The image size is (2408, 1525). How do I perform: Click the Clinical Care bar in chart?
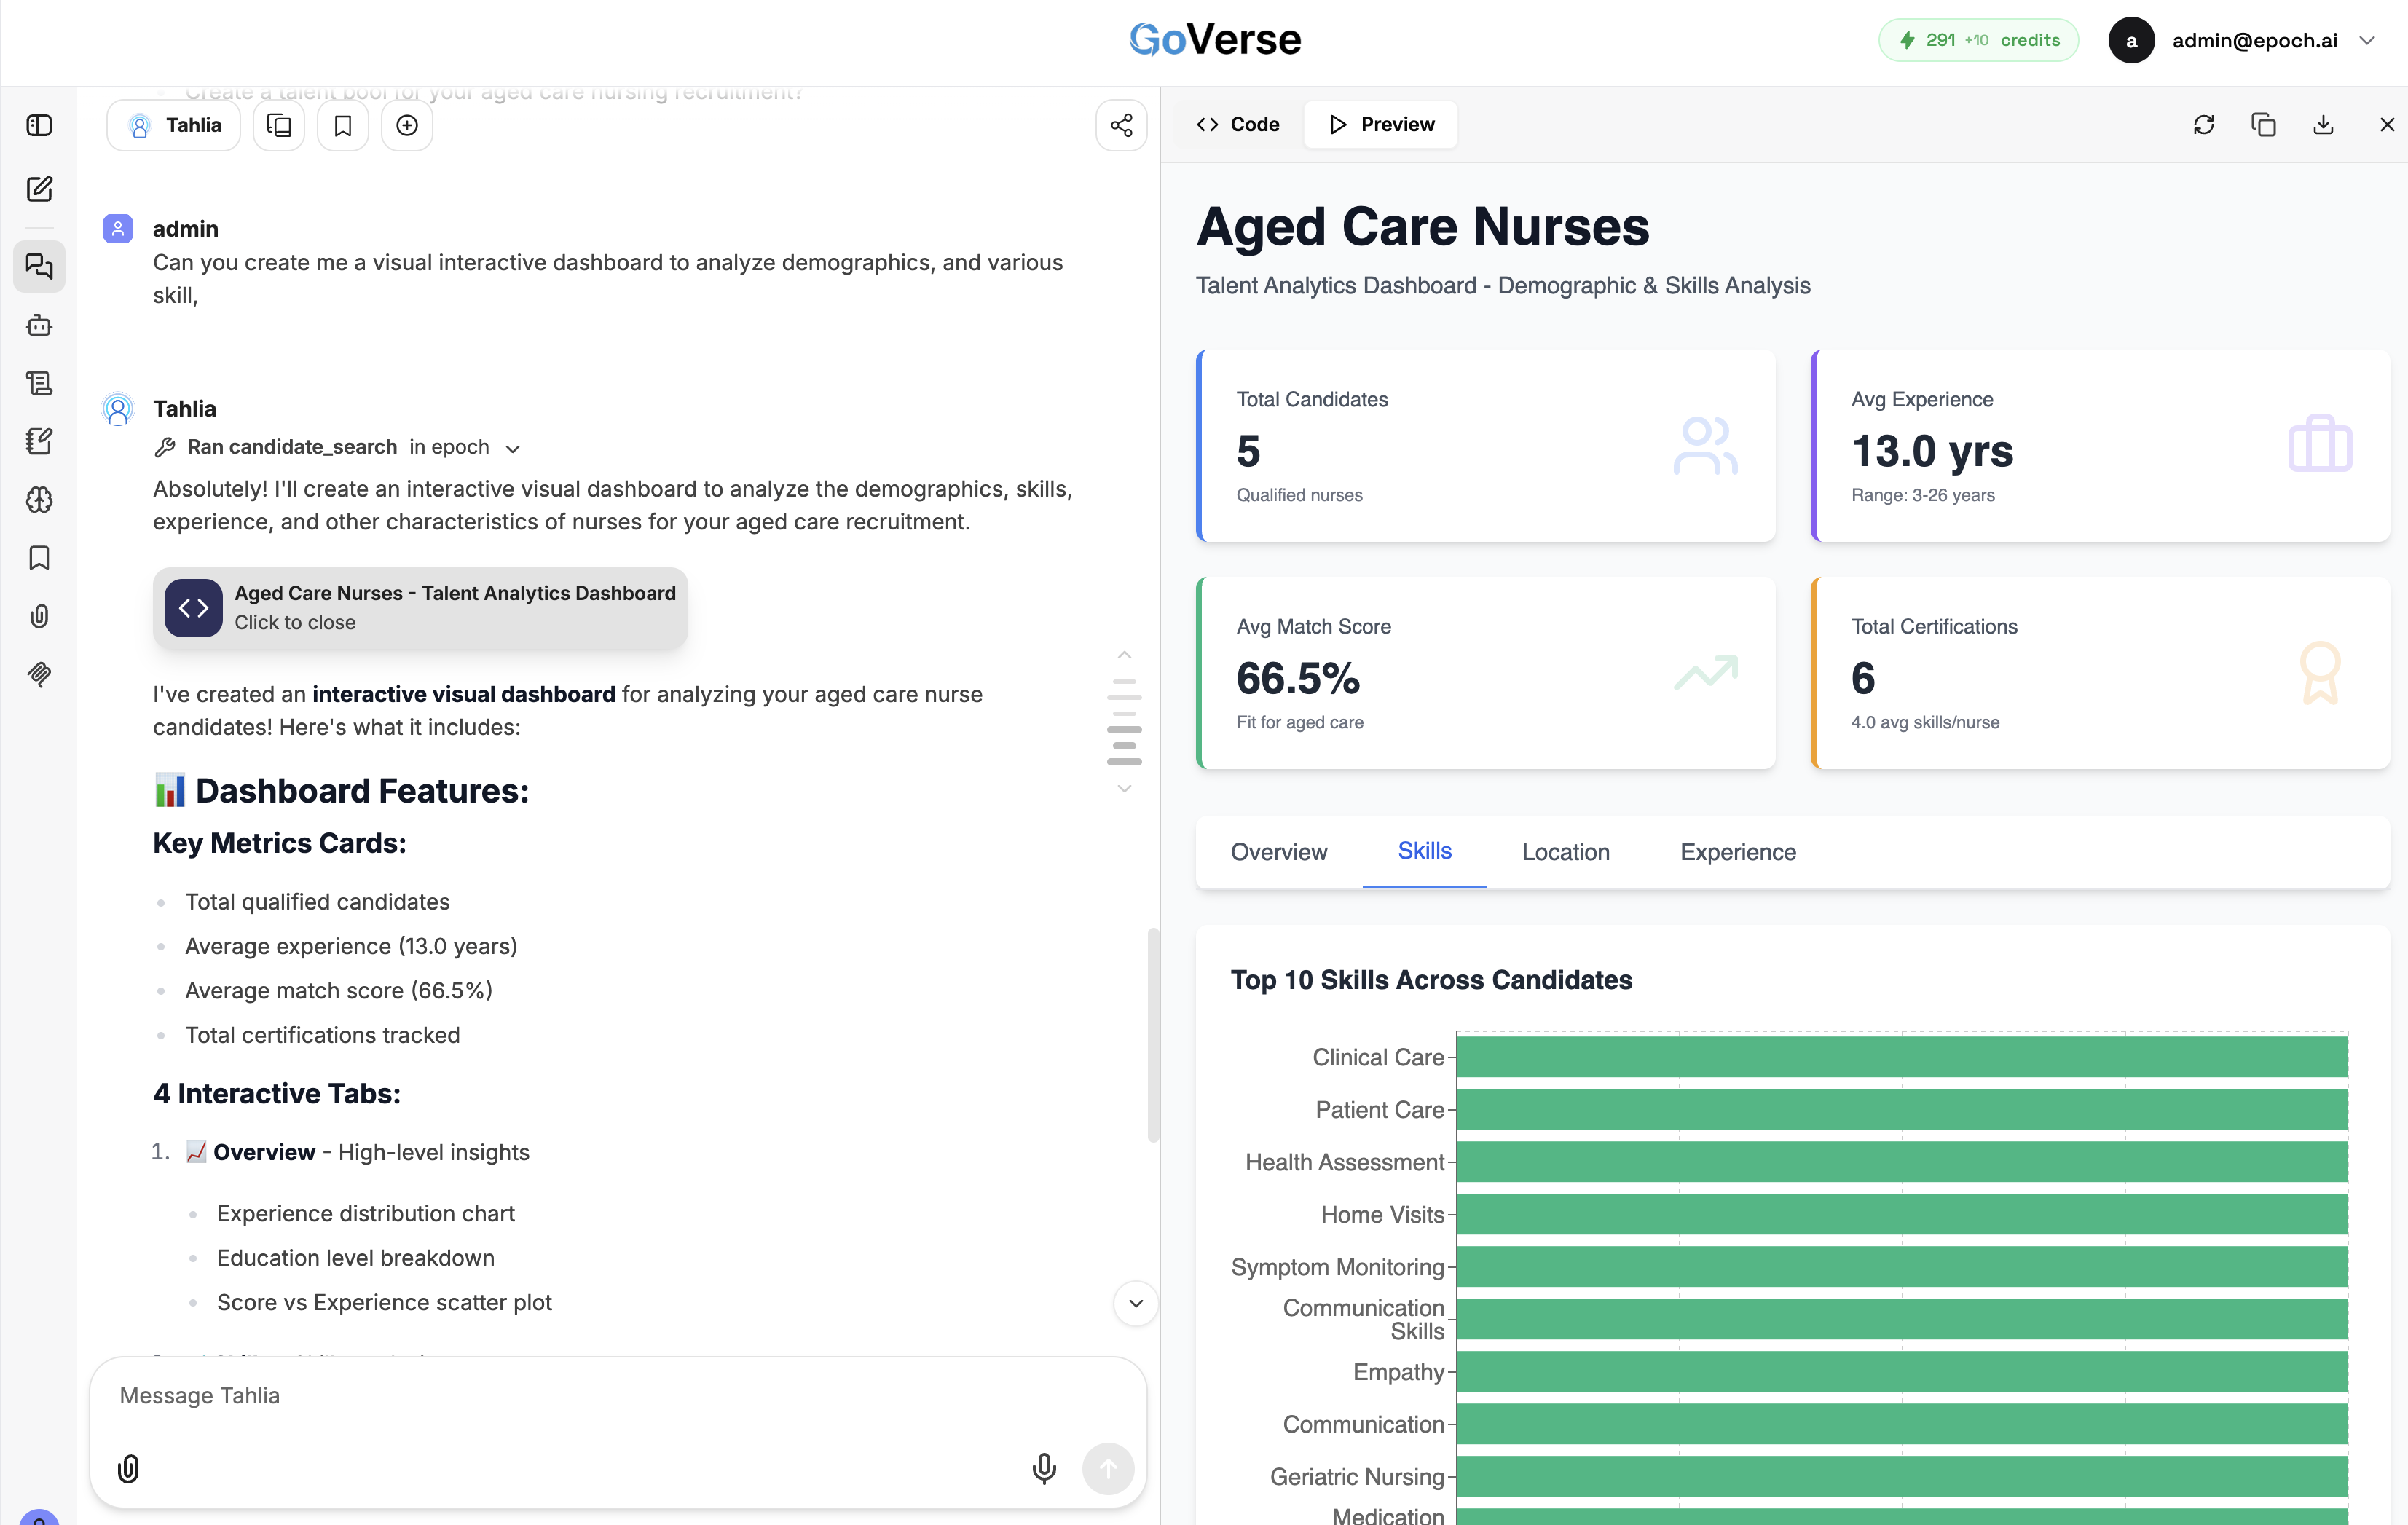coord(1902,1057)
